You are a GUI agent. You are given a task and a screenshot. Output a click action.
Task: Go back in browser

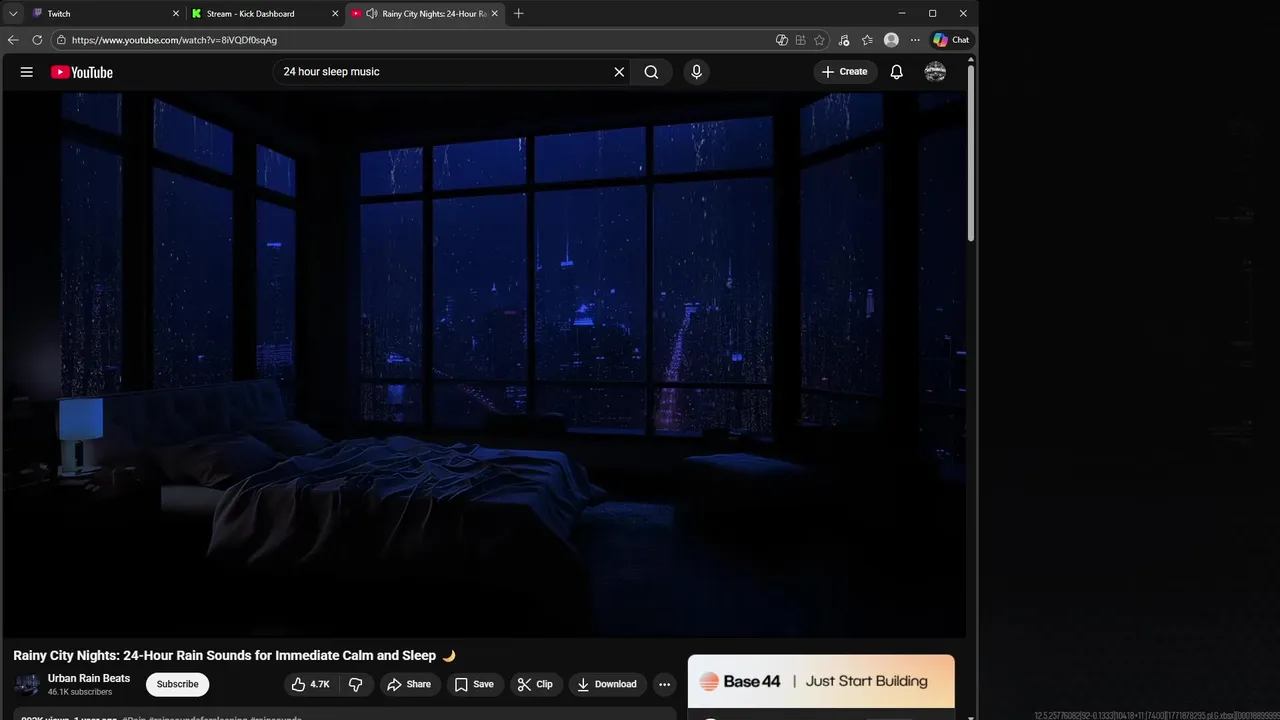[x=13, y=40]
